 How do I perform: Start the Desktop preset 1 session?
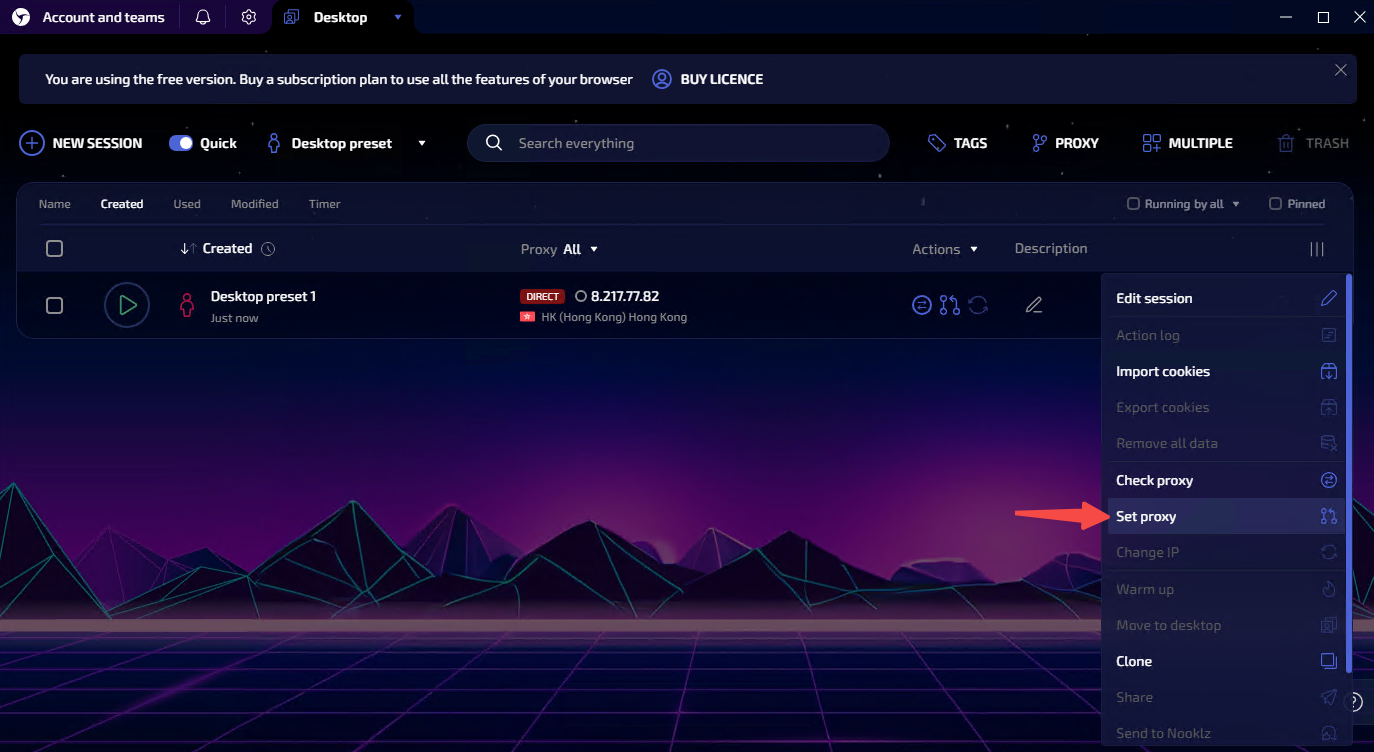point(127,305)
